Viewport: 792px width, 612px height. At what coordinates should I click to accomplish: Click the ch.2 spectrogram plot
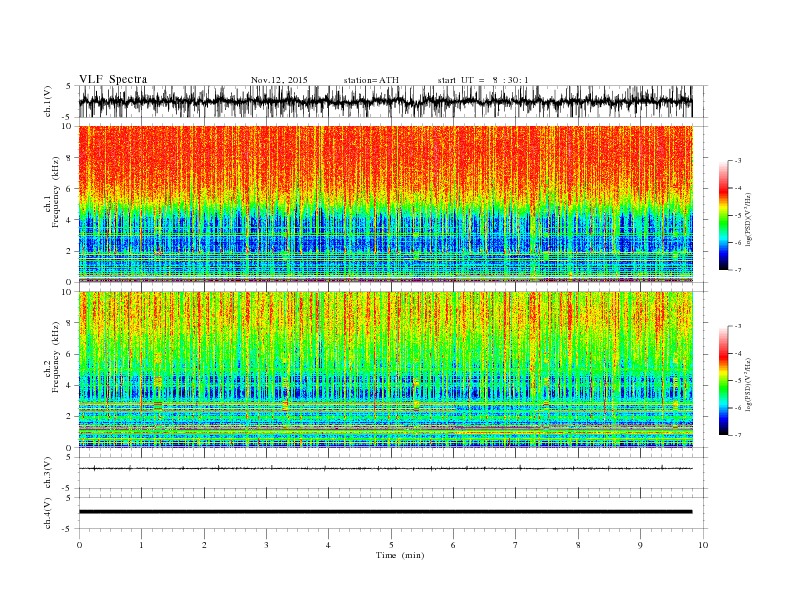pyautogui.click(x=386, y=370)
